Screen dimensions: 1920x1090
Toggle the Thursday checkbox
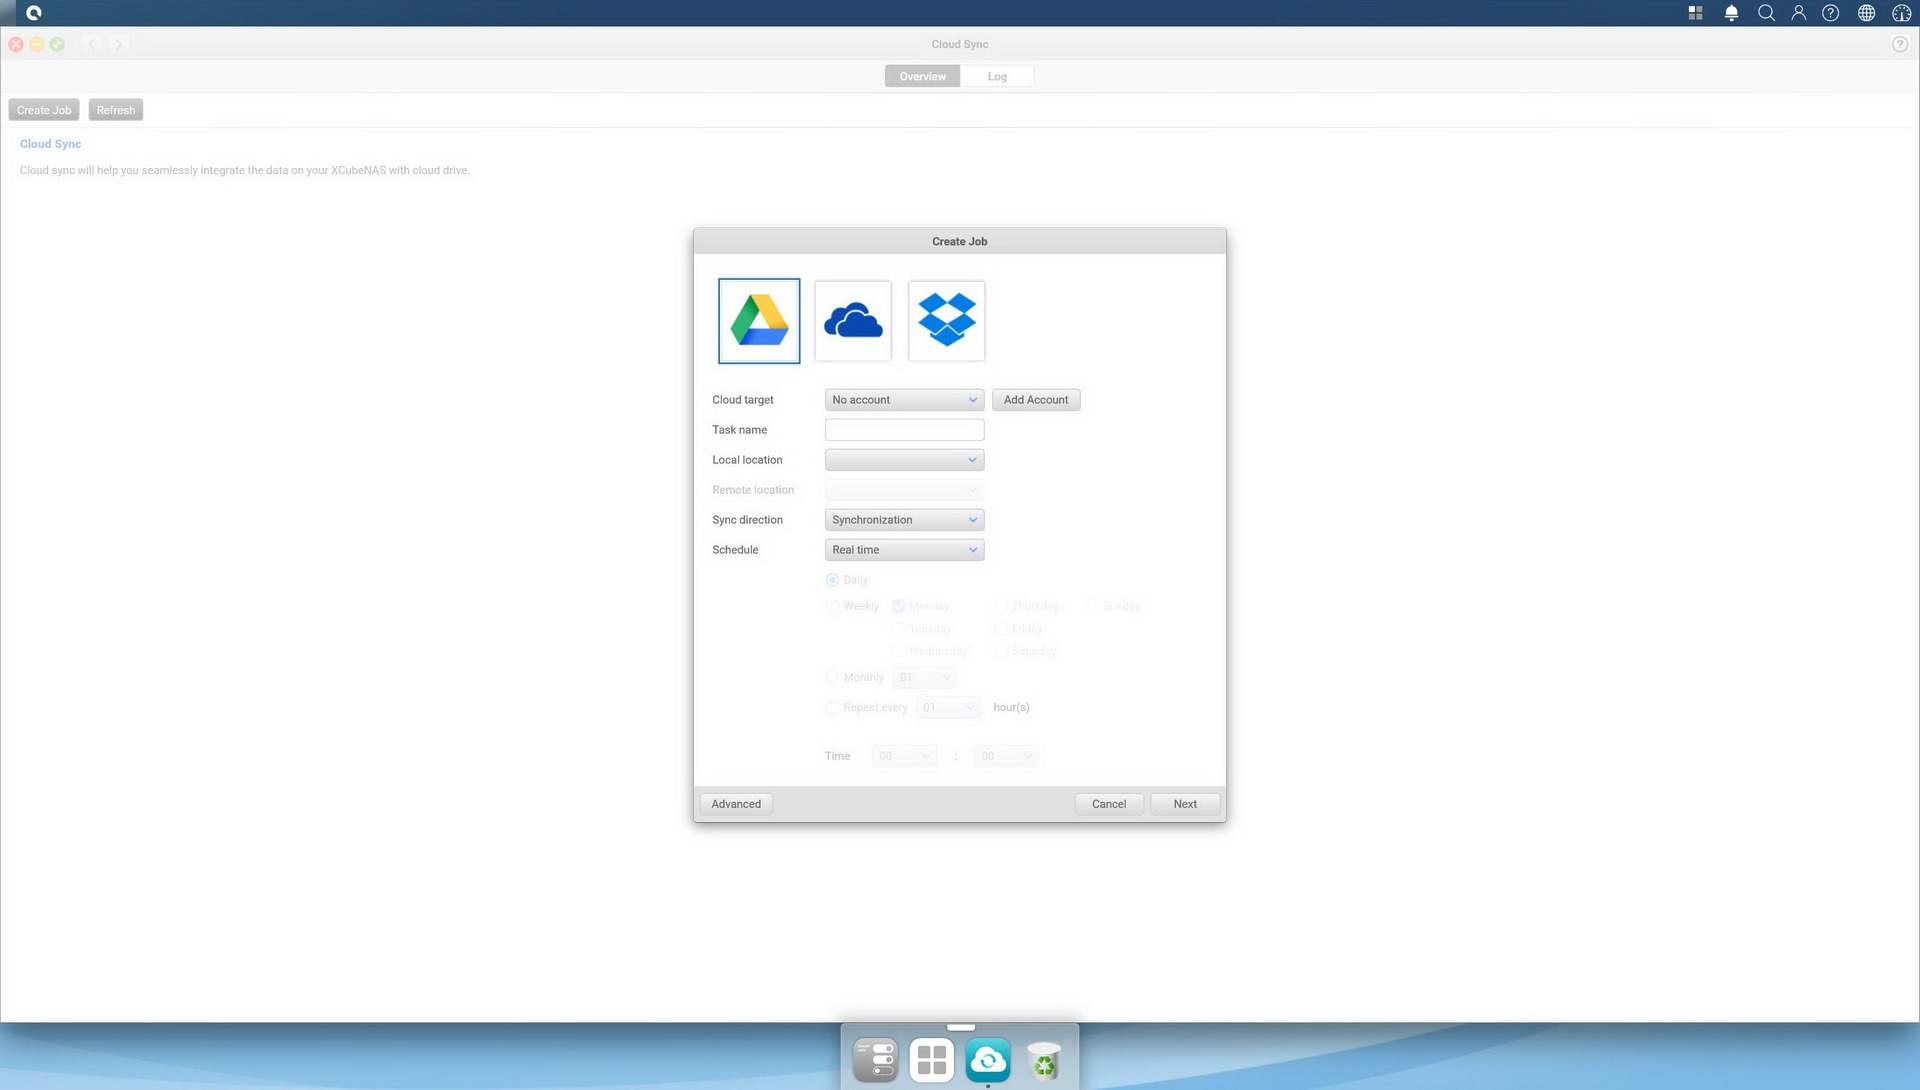click(x=1000, y=606)
